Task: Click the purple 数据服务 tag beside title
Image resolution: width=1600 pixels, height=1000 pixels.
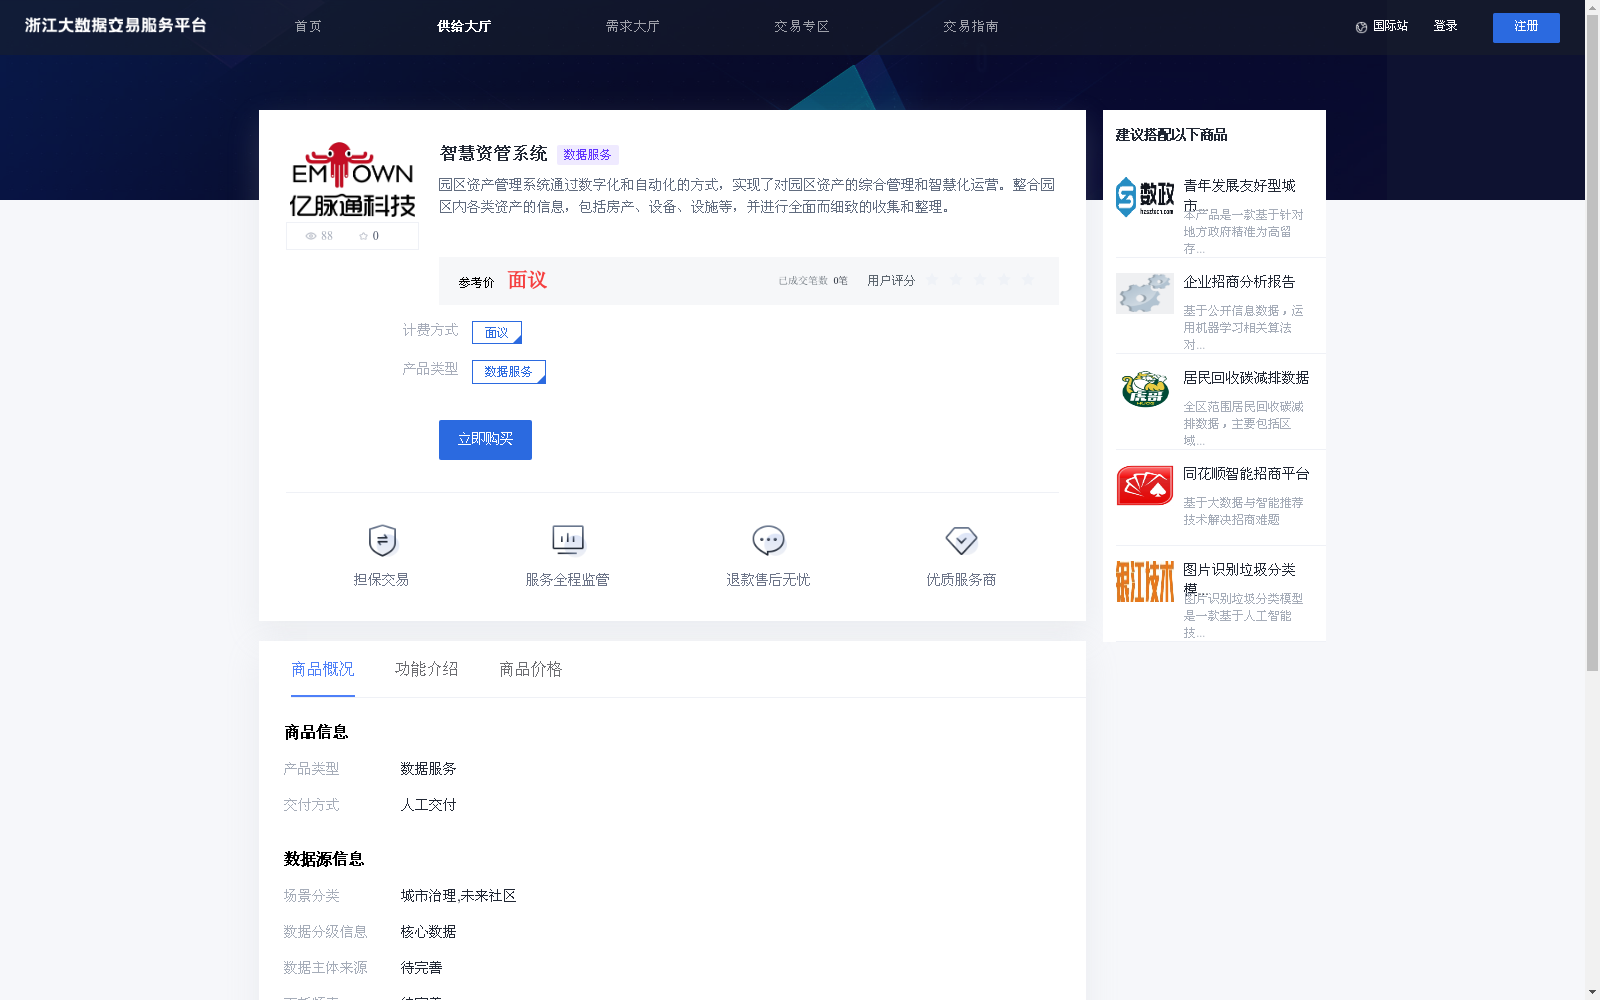Action: point(587,155)
